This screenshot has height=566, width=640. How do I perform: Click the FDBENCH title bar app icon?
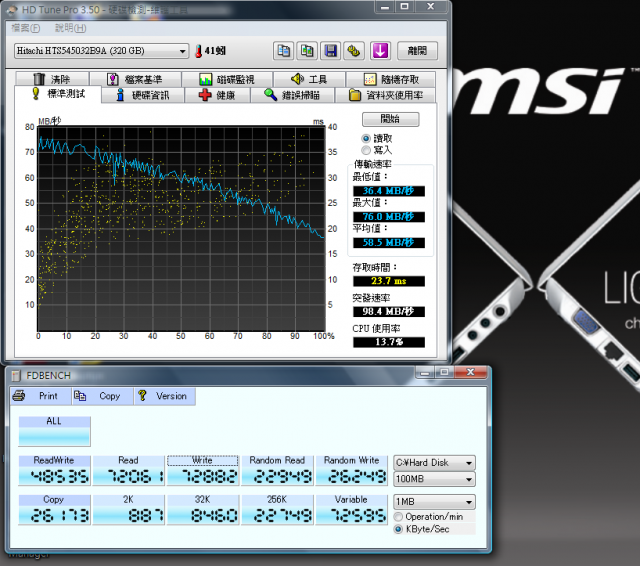click(x=16, y=375)
